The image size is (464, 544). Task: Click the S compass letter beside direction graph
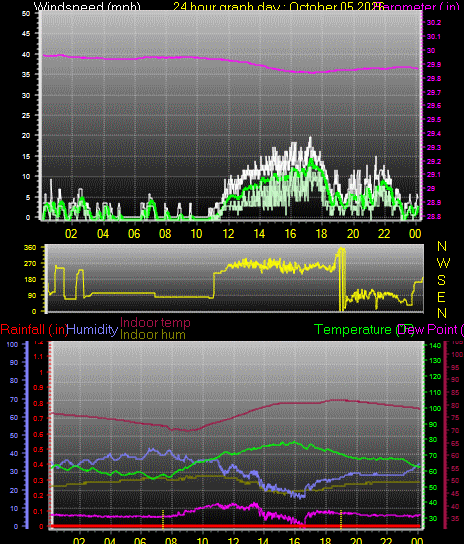click(441, 280)
